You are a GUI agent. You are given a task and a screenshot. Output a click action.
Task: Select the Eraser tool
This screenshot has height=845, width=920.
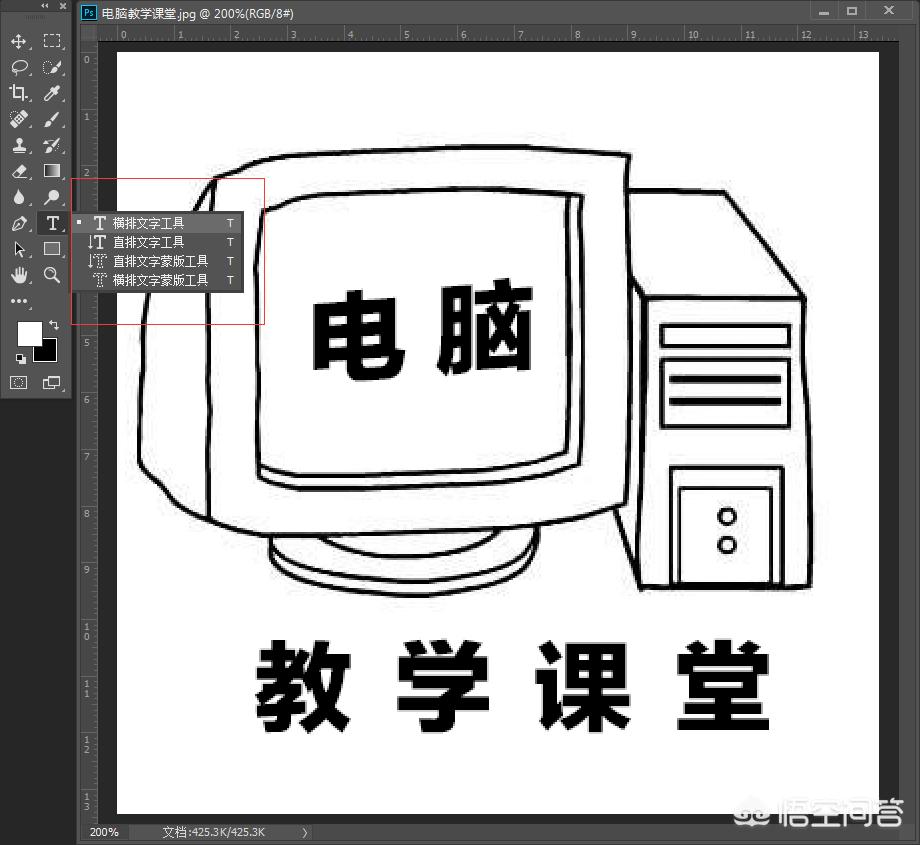tap(20, 171)
